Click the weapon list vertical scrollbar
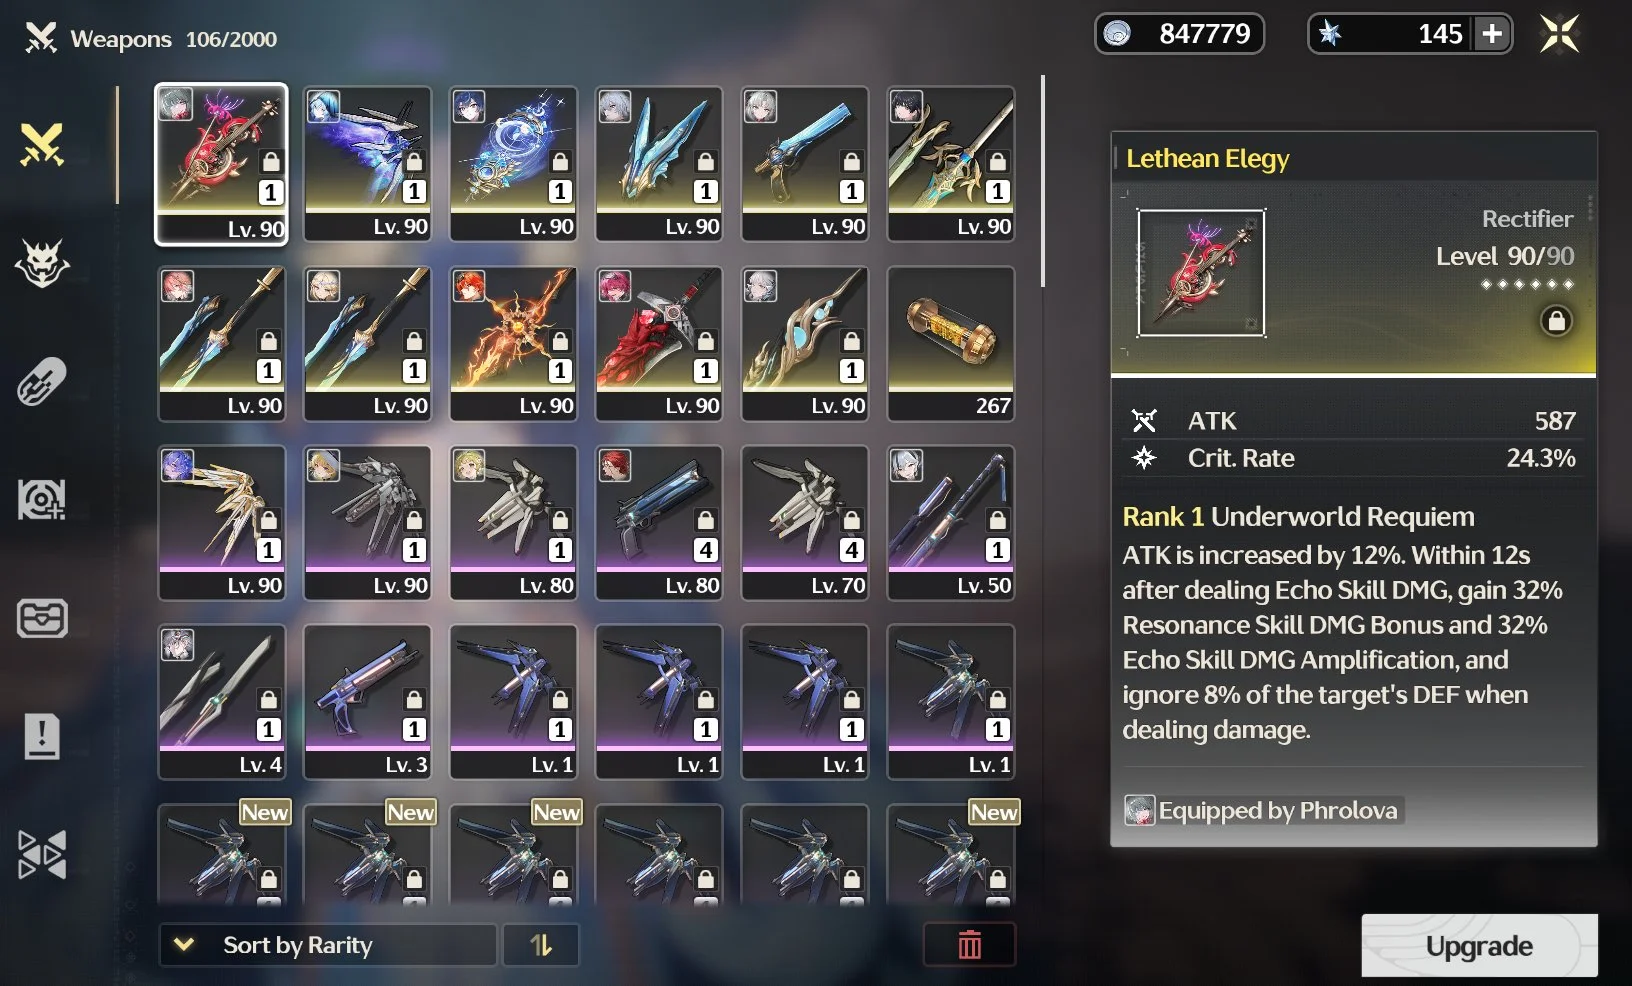Viewport: 1632px width, 986px height. point(1043,181)
